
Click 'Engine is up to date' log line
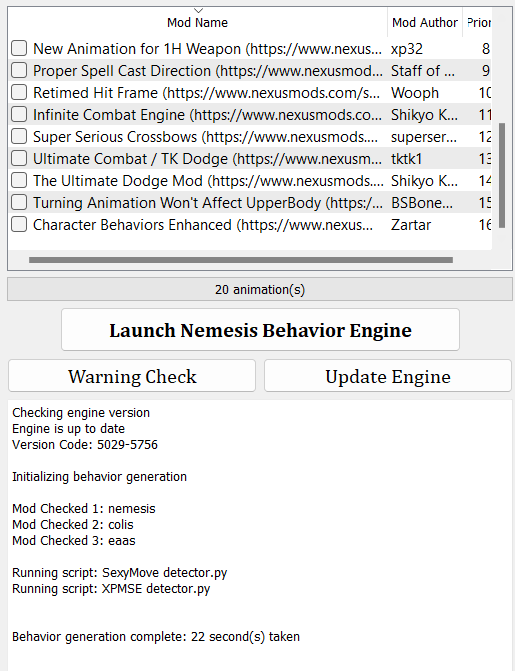coord(68,428)
